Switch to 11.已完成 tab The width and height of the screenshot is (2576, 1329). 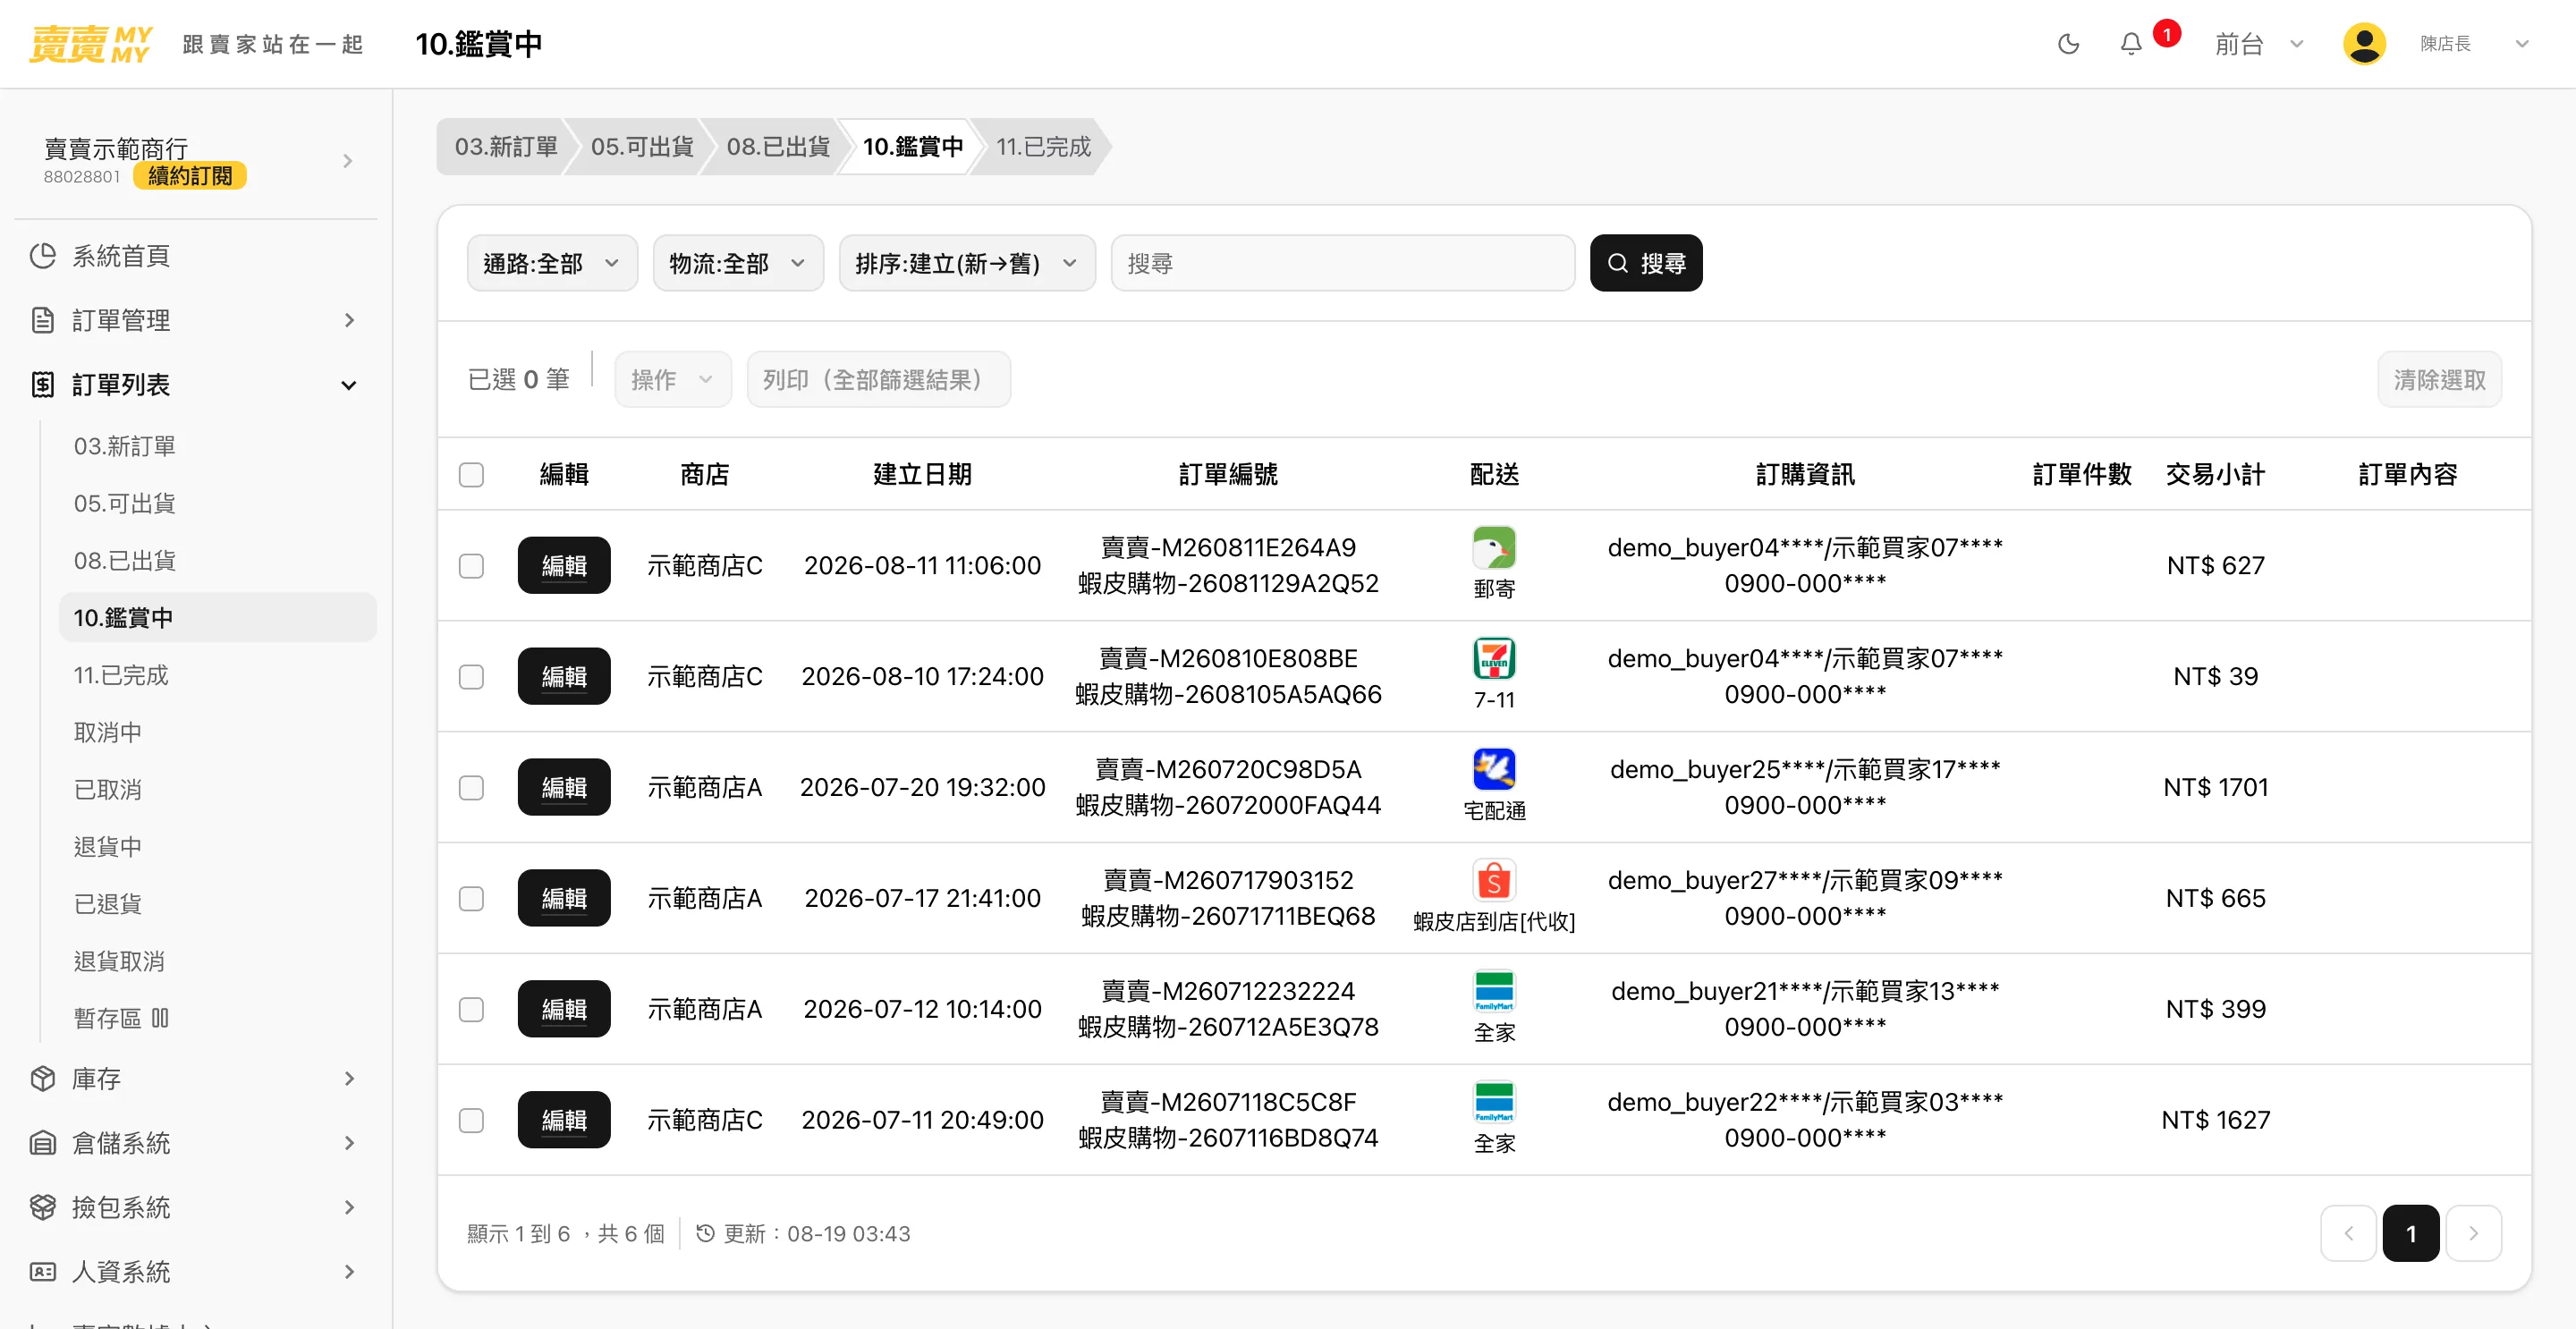pos(1043,147)
